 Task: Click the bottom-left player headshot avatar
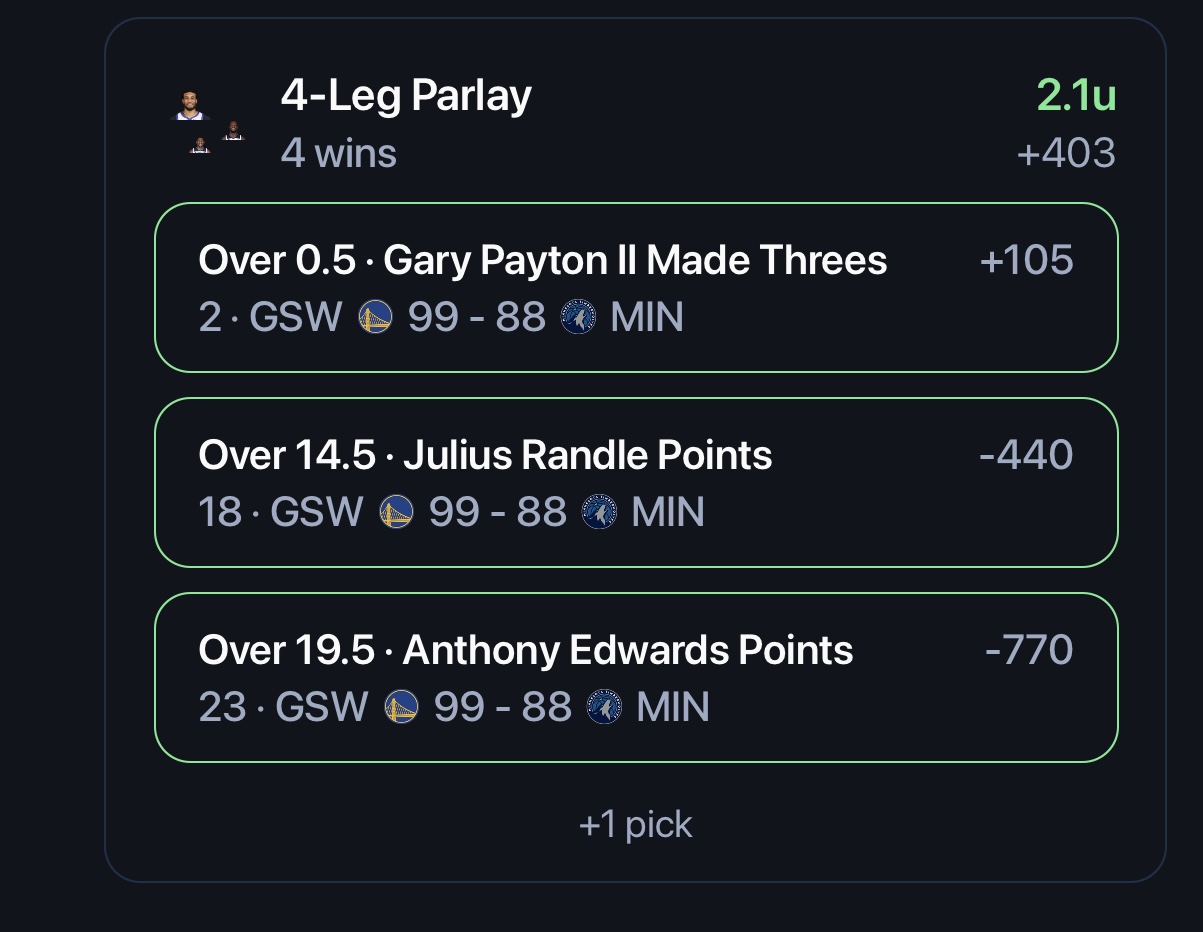[x=200, y=146]
